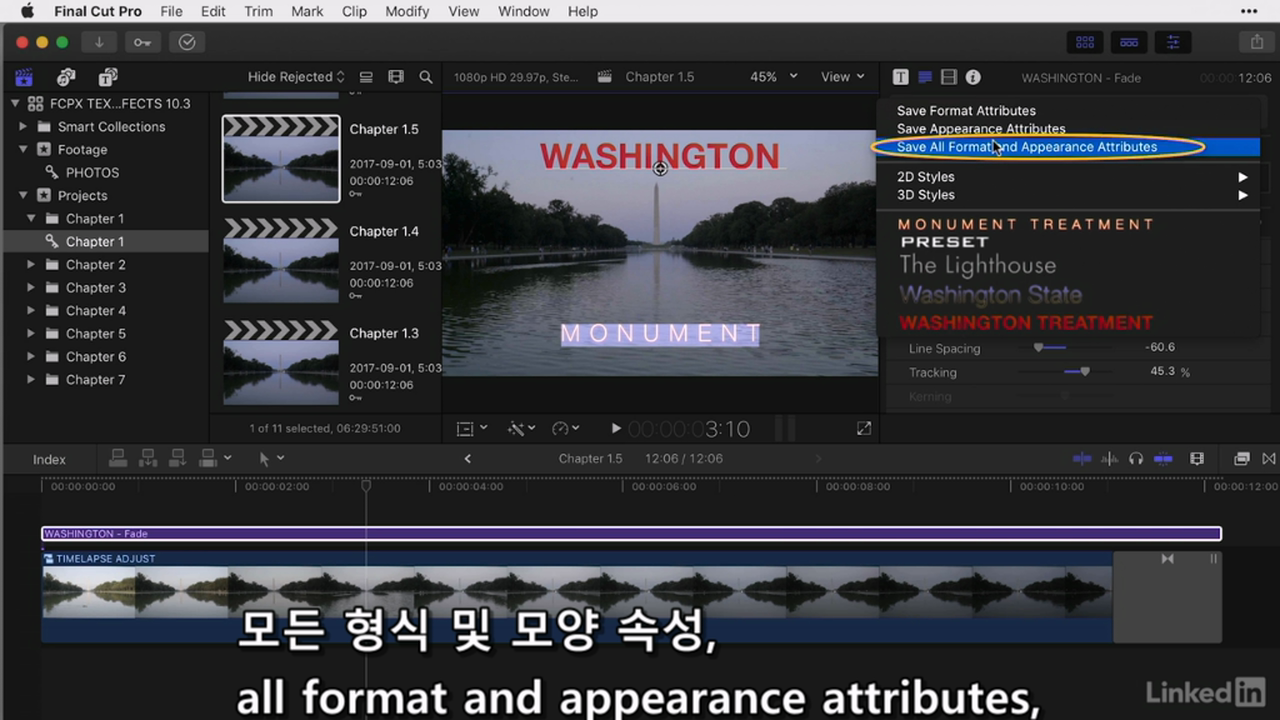Open Background Tasks checkmark icon
This screenshot has width=1280, height=720.
[187, 42]
